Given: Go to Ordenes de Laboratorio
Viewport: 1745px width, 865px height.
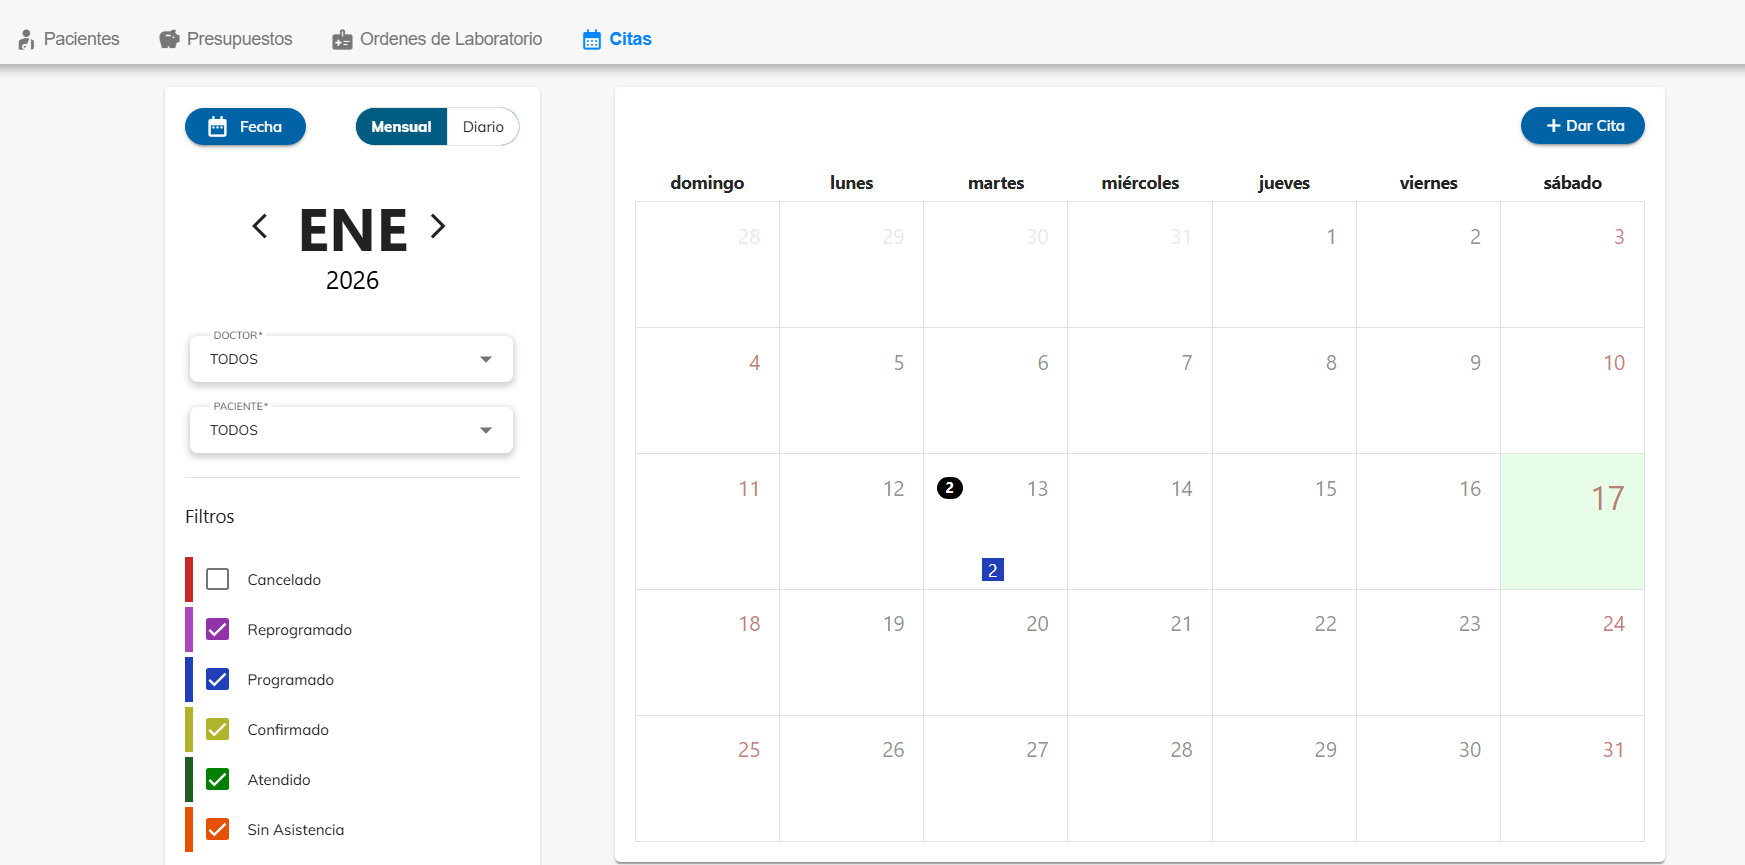Looking at the screenshot, I should point(437,39).
